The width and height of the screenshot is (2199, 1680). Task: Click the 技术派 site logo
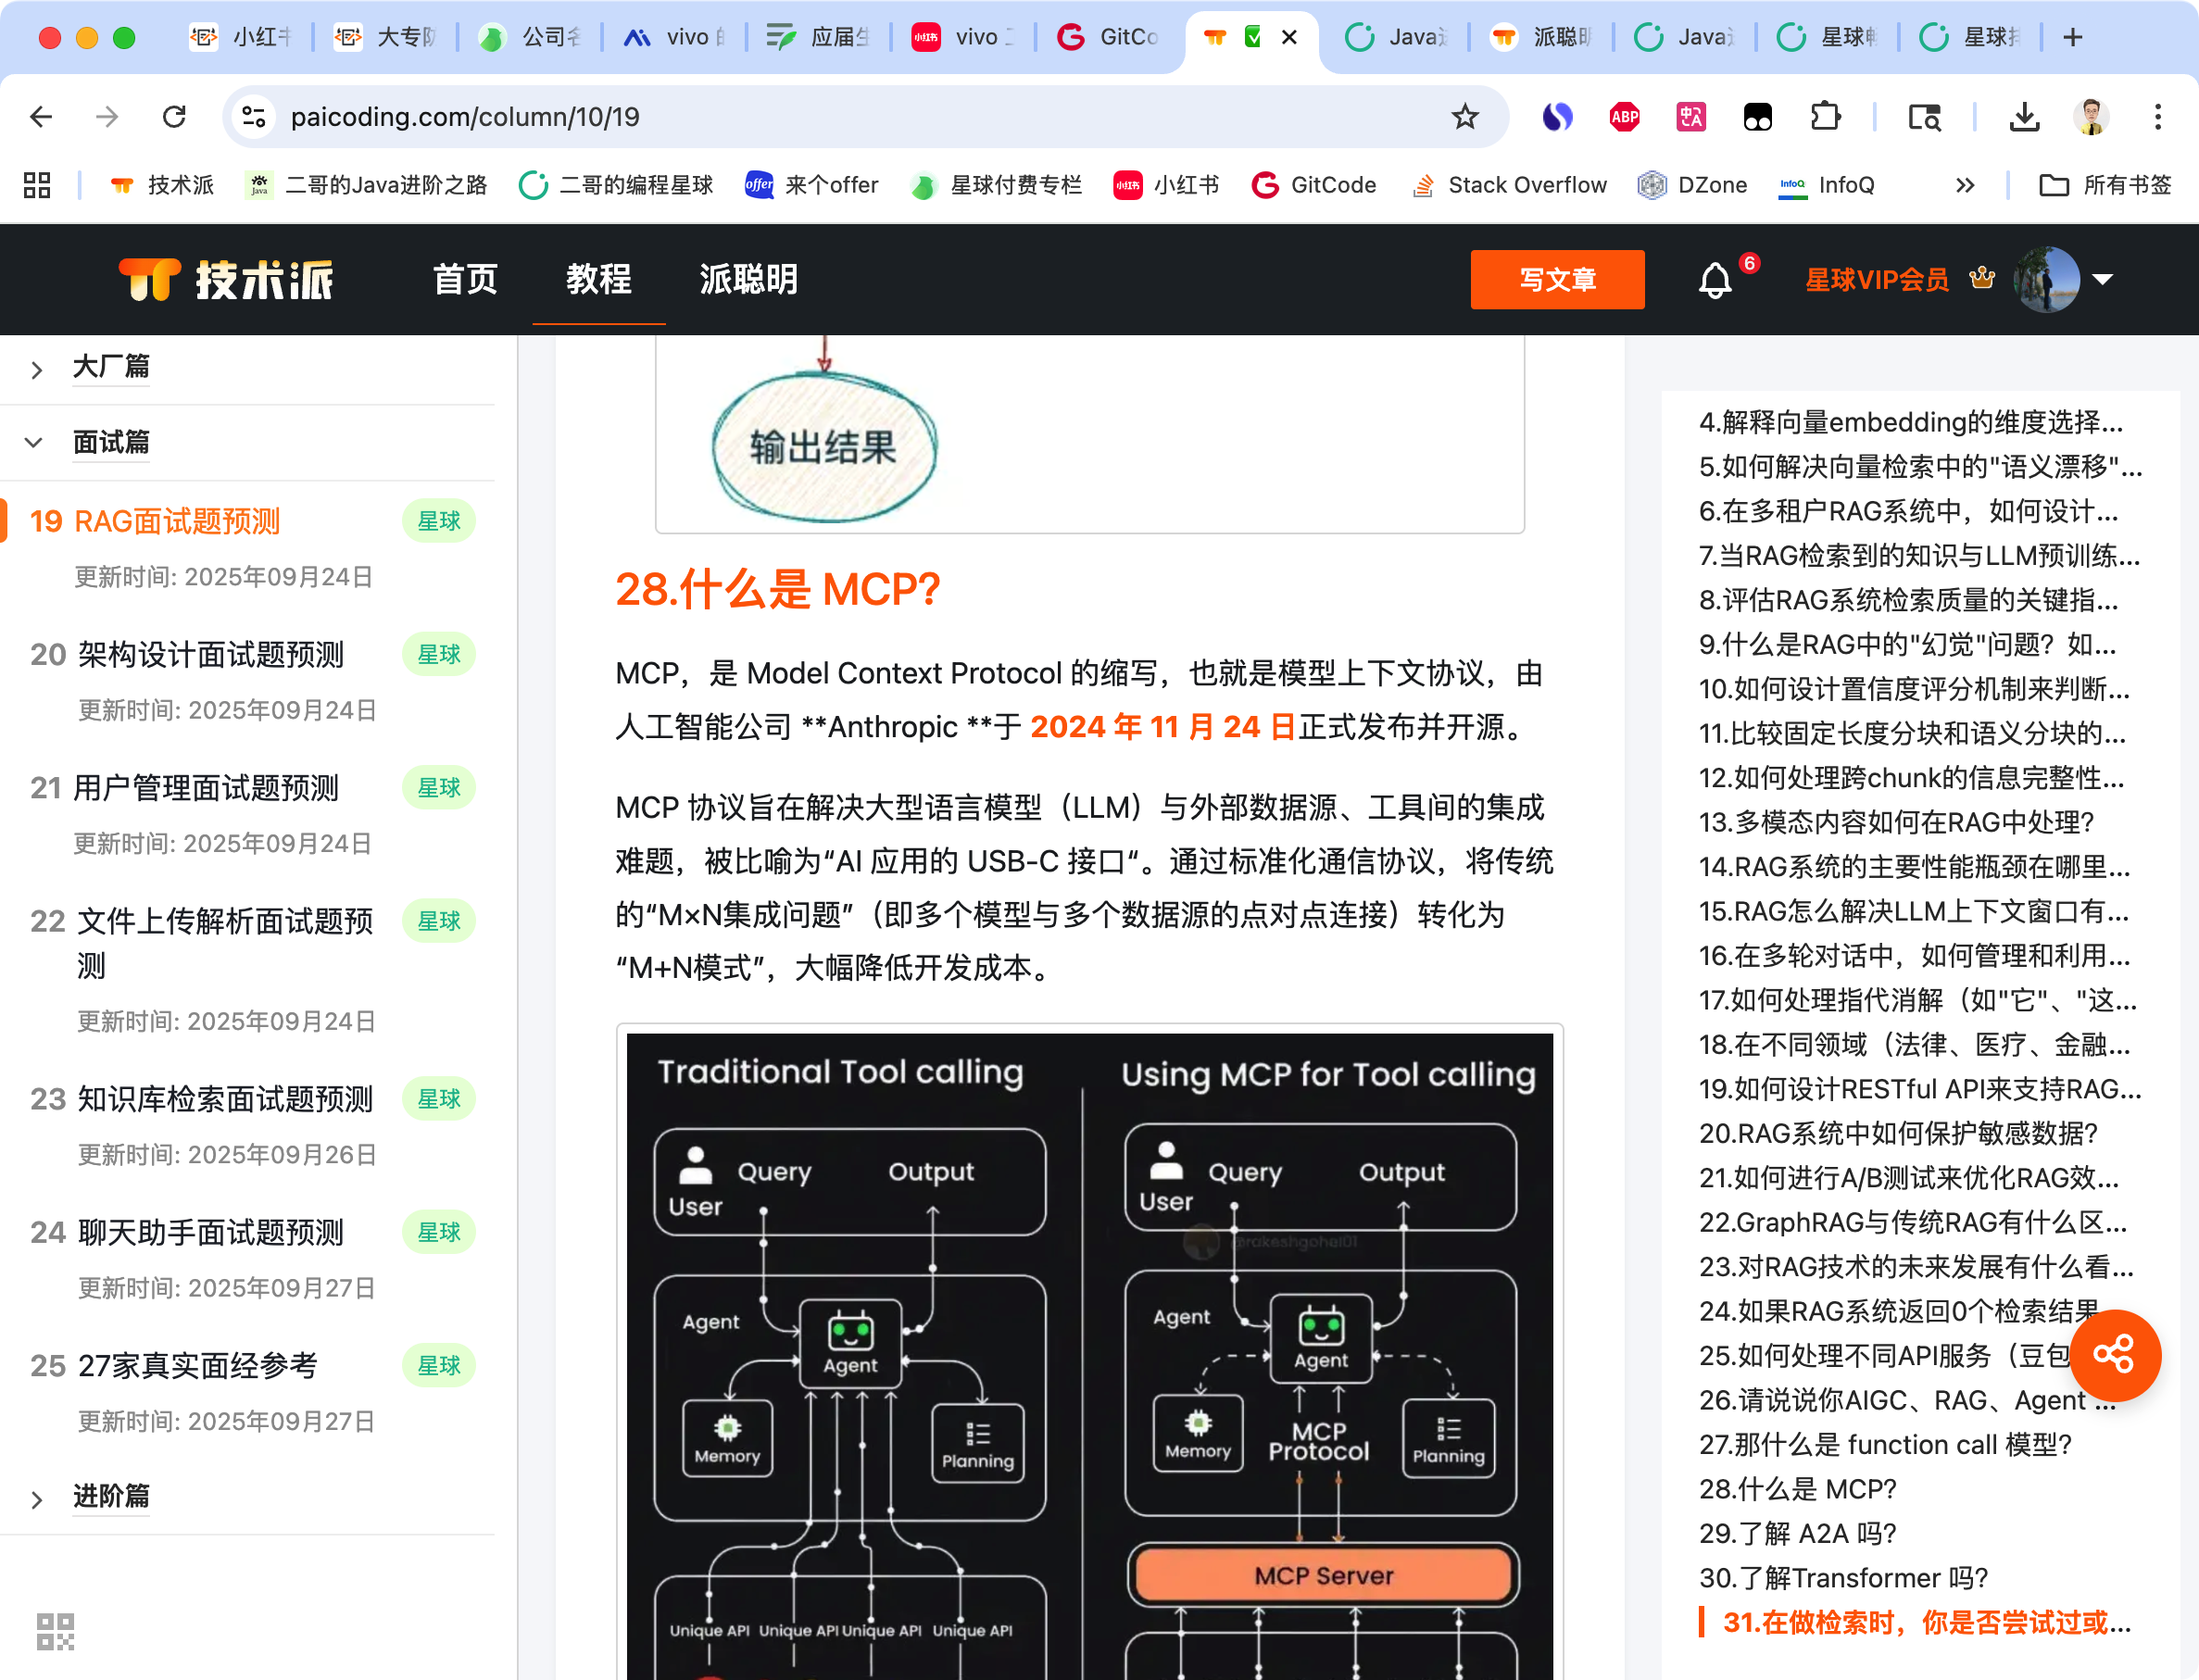point(226,280)
